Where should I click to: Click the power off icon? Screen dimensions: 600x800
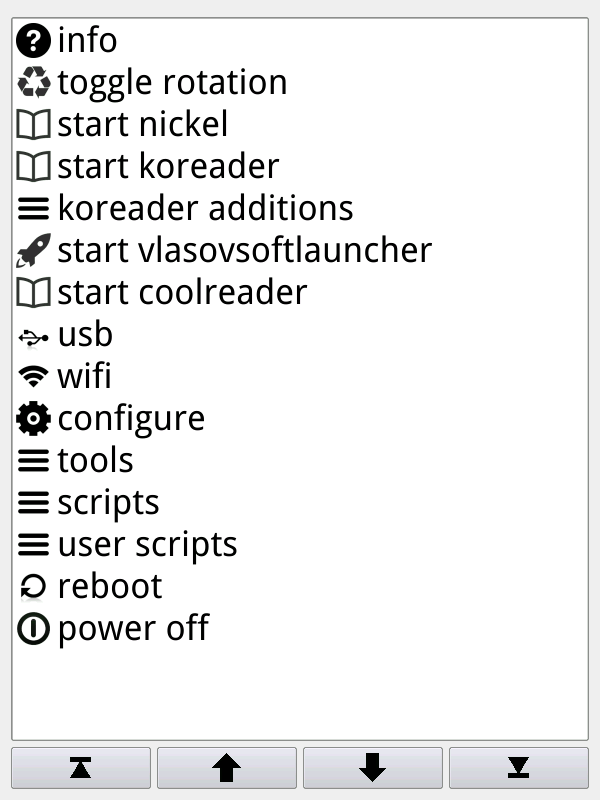[x=34, y=629]
